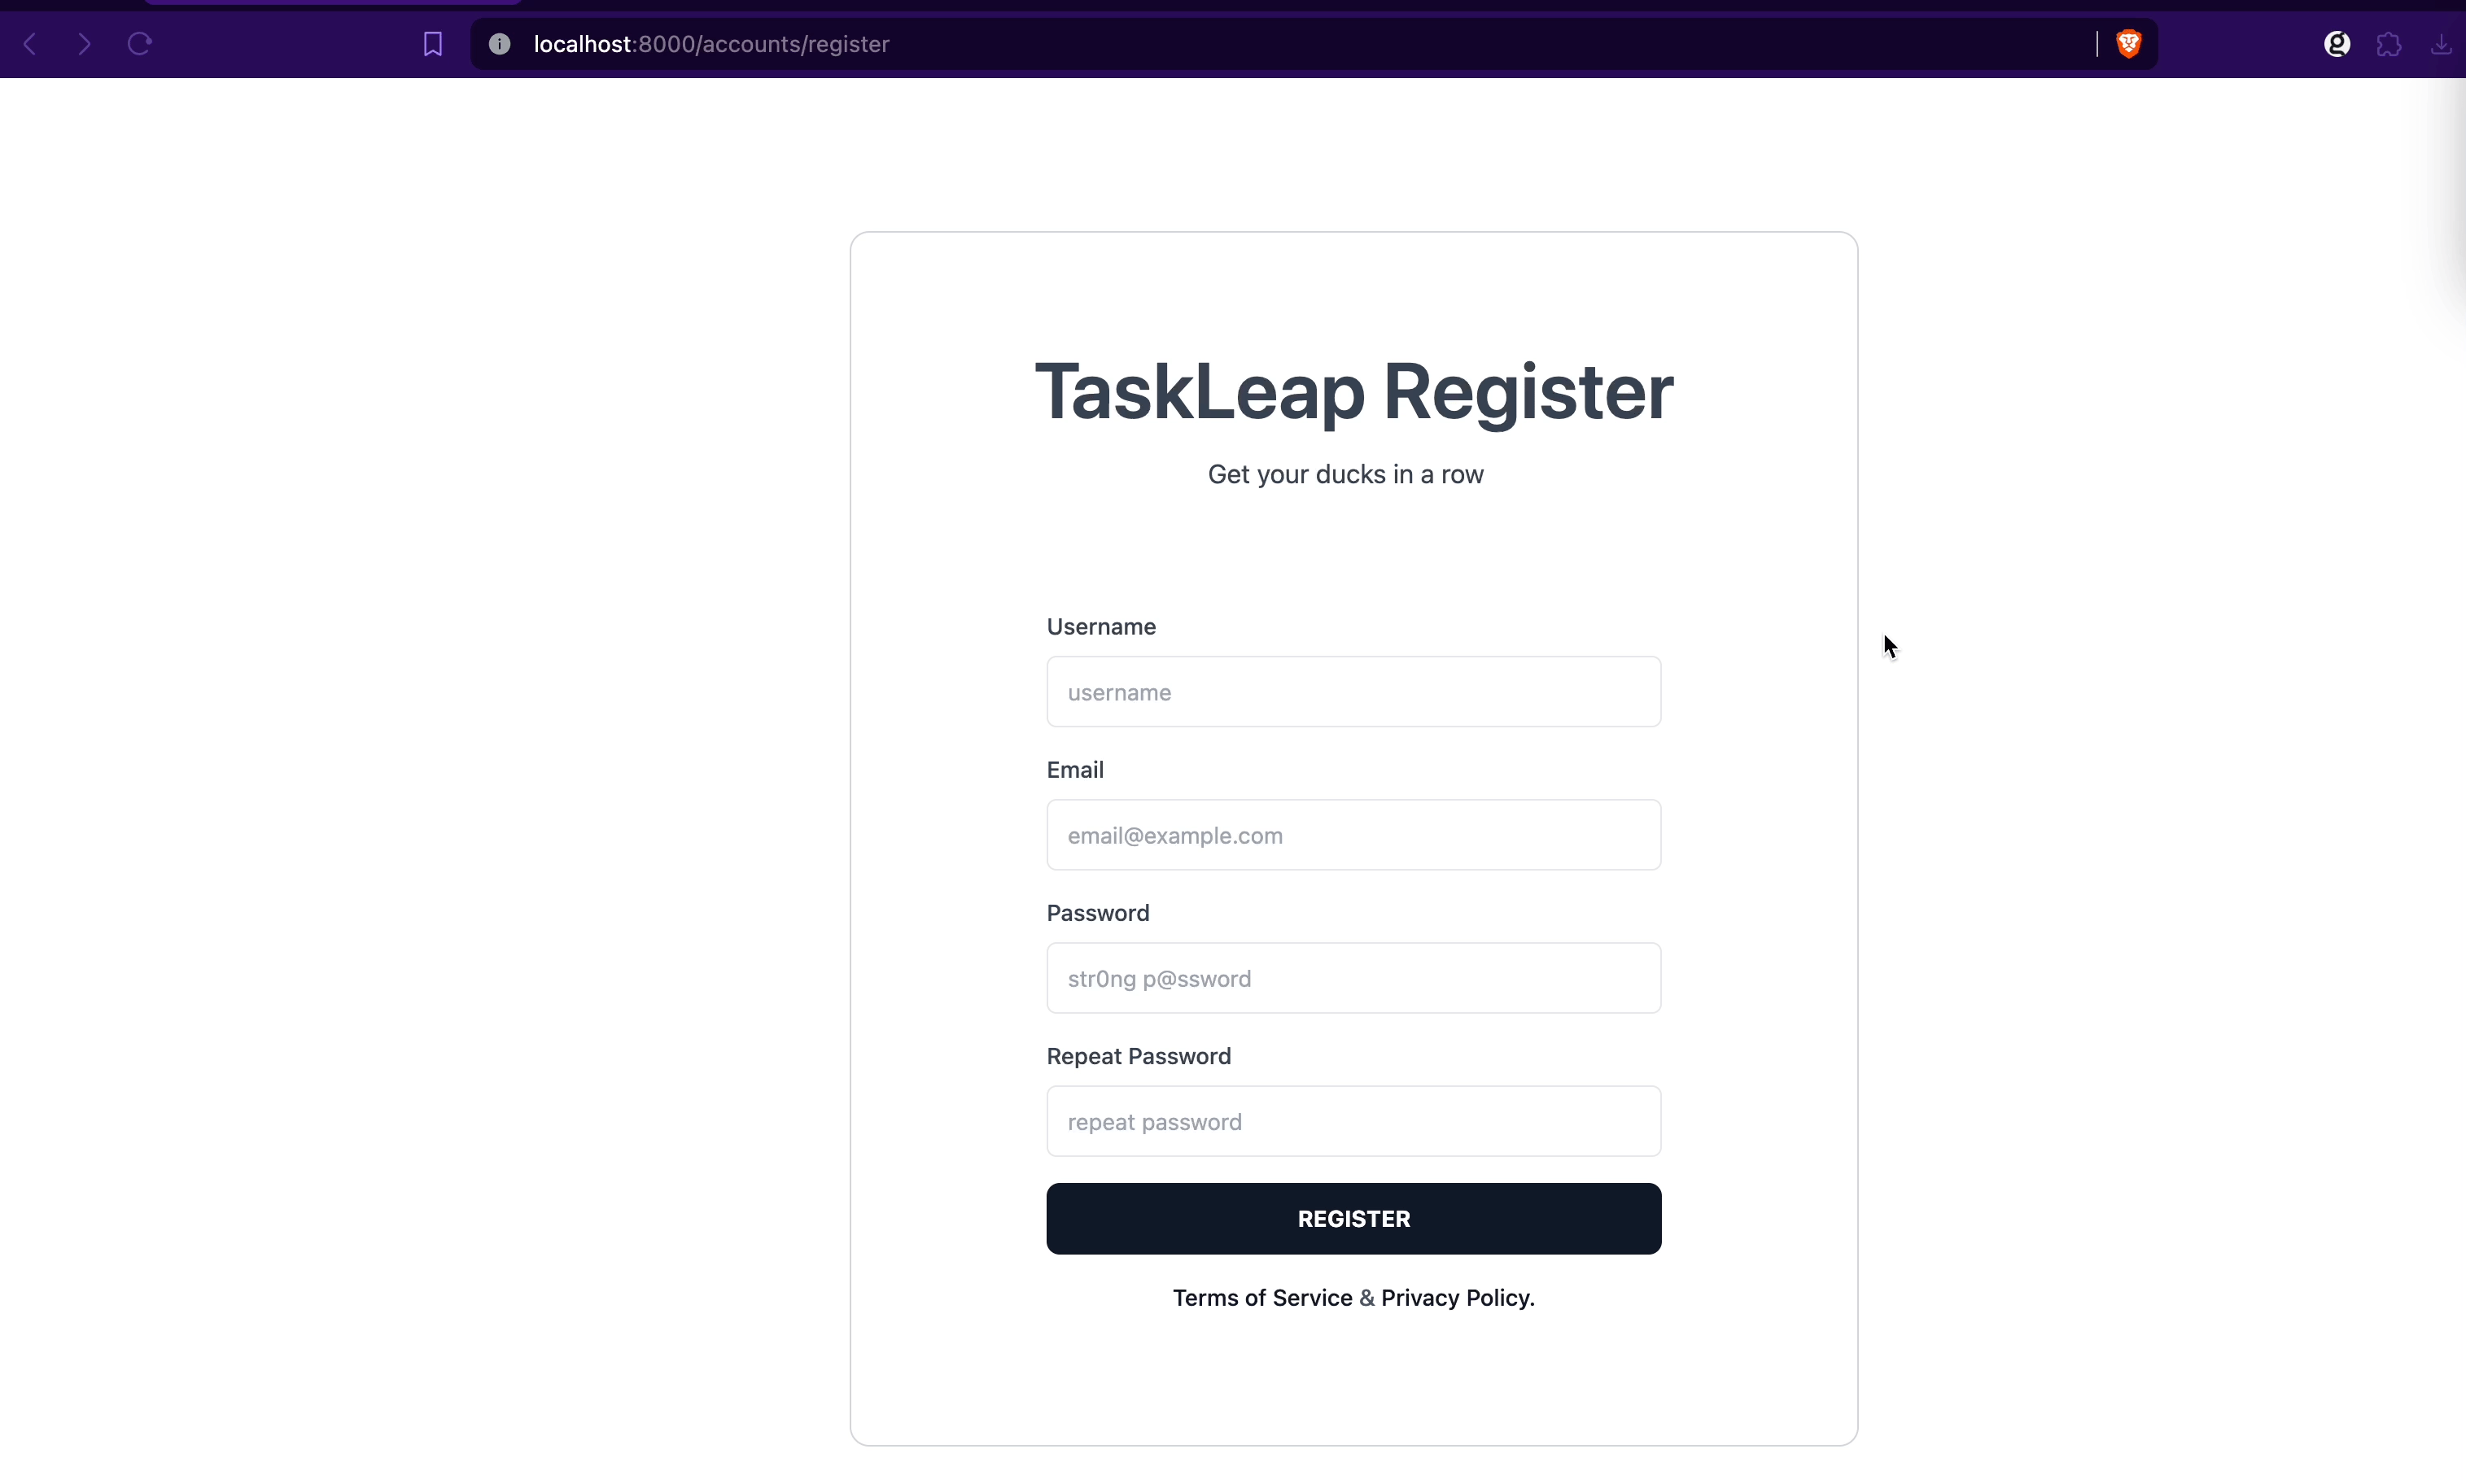This screenshot has height=1484, width=2466.
Task: Click the TaskLeap Register heading
Action: (x=1353, y=389)
